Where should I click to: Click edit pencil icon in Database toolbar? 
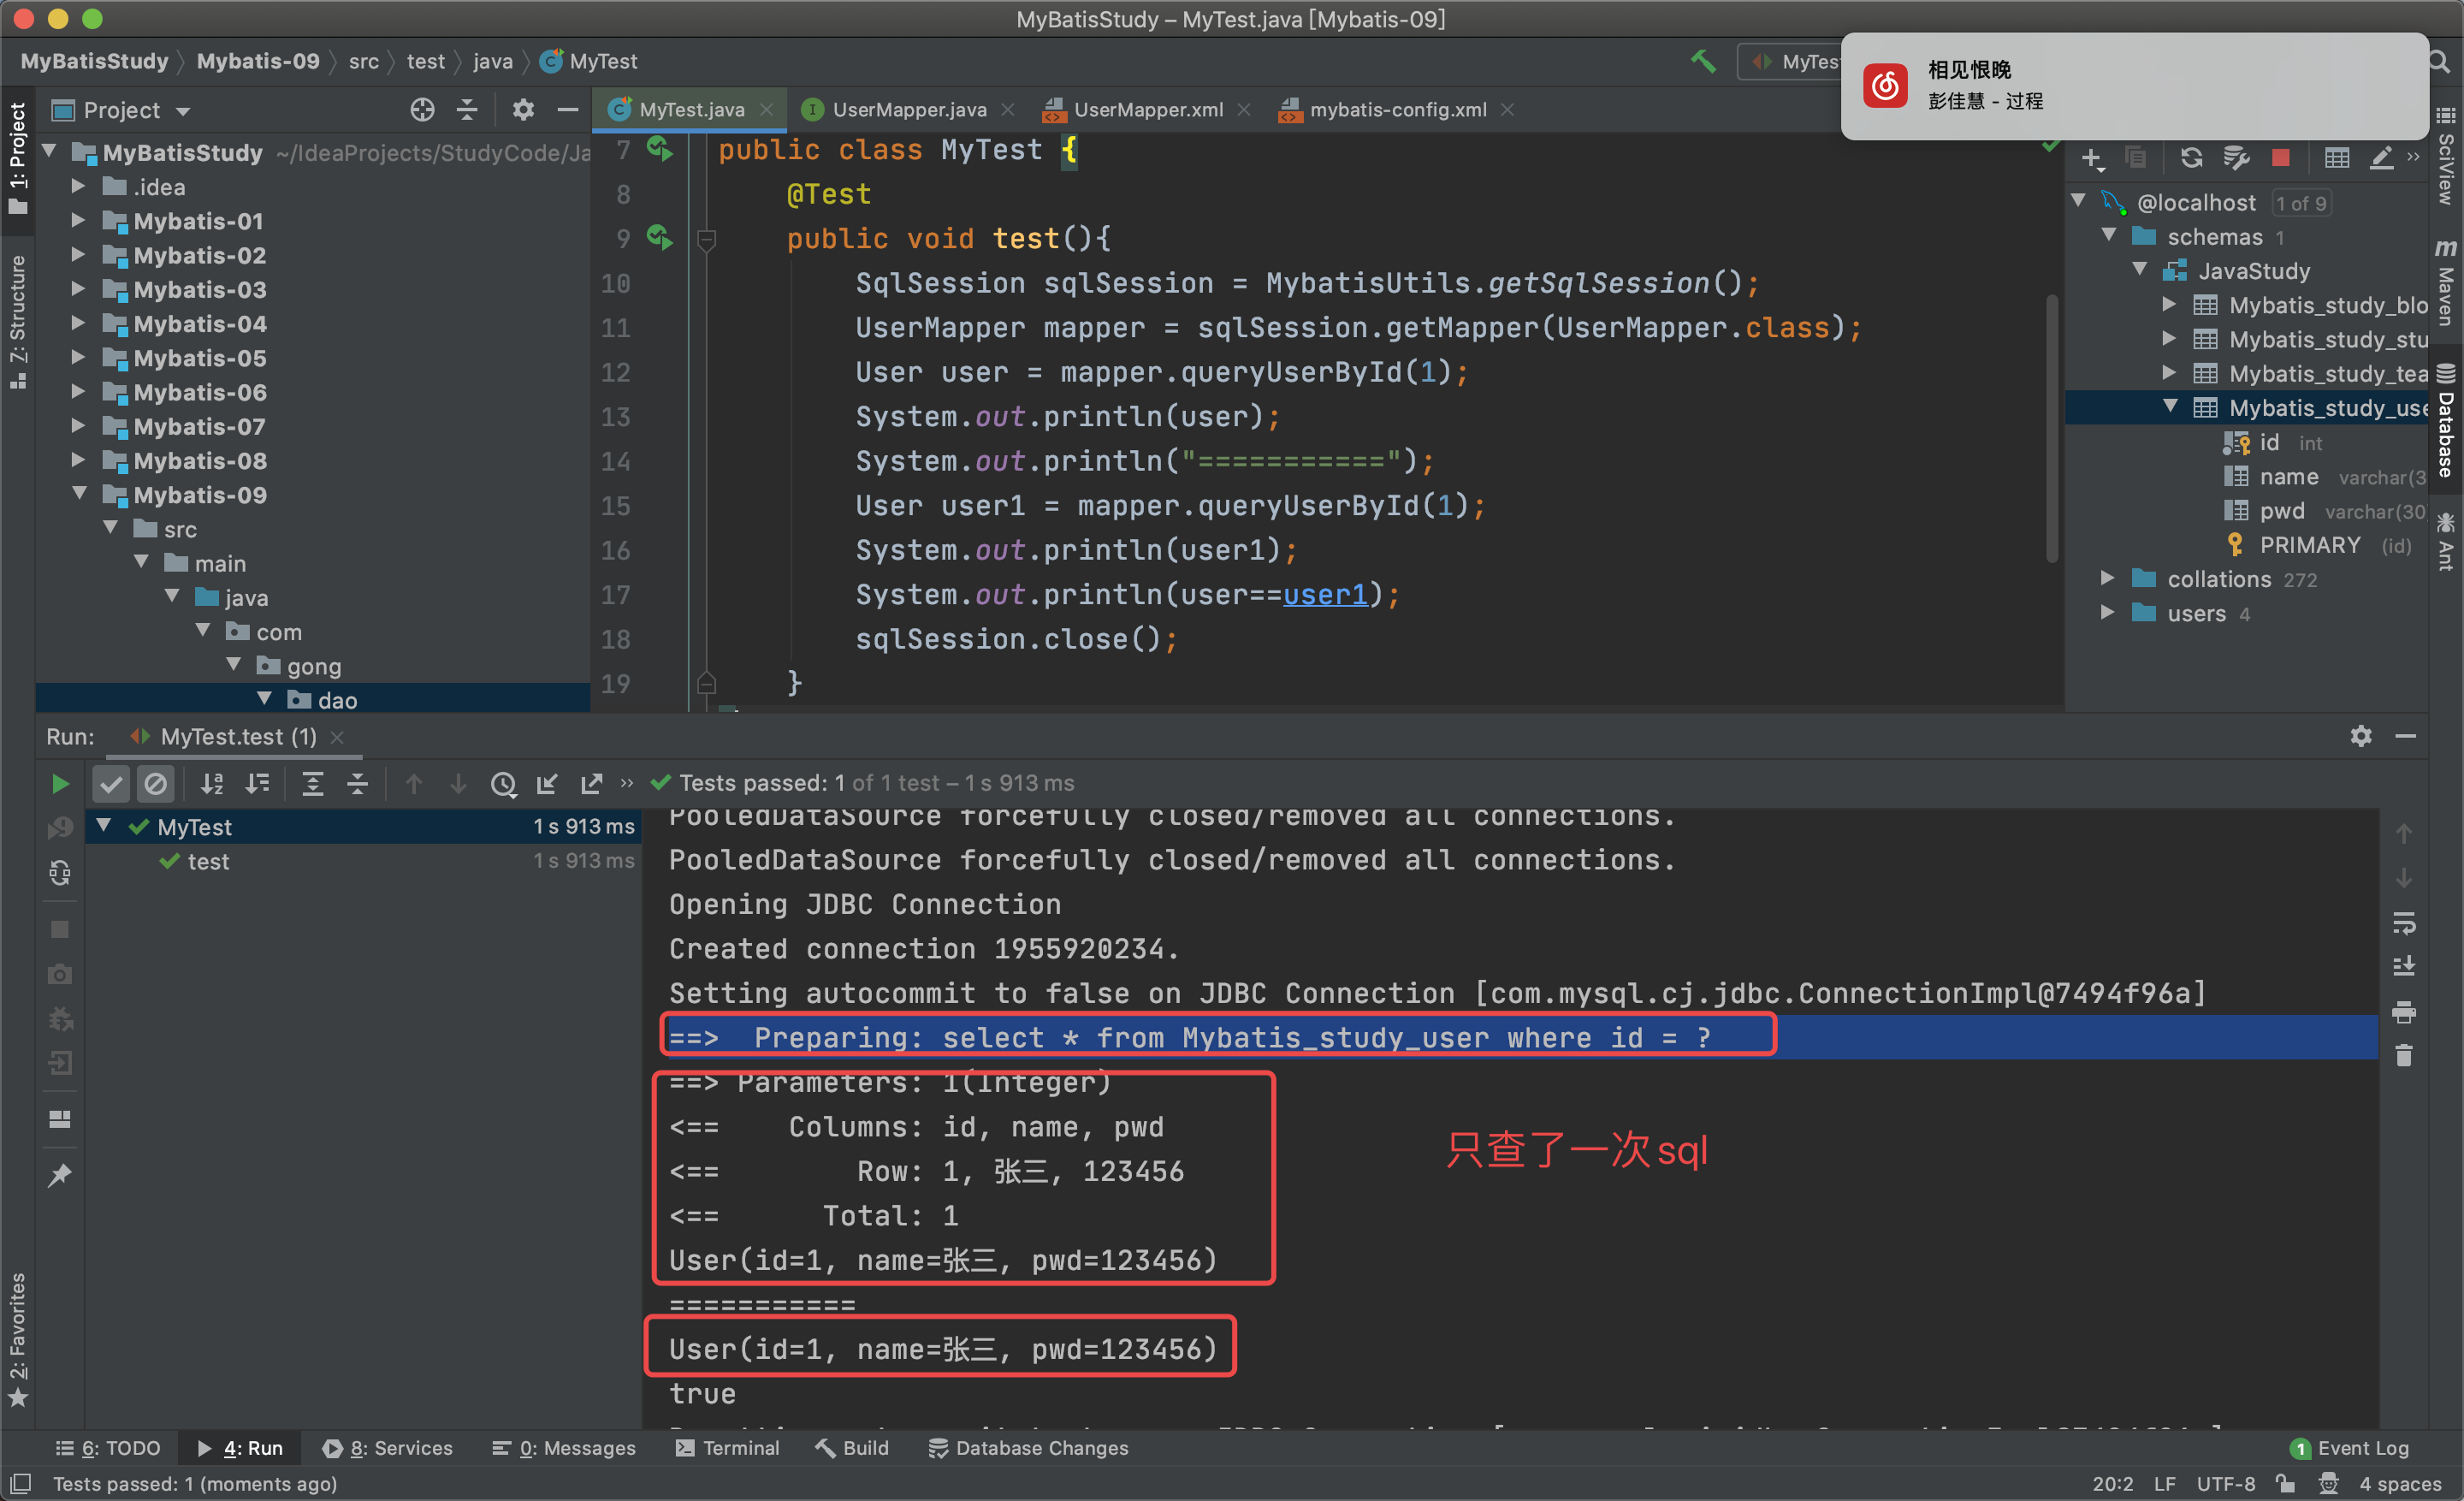point(2381,157)
